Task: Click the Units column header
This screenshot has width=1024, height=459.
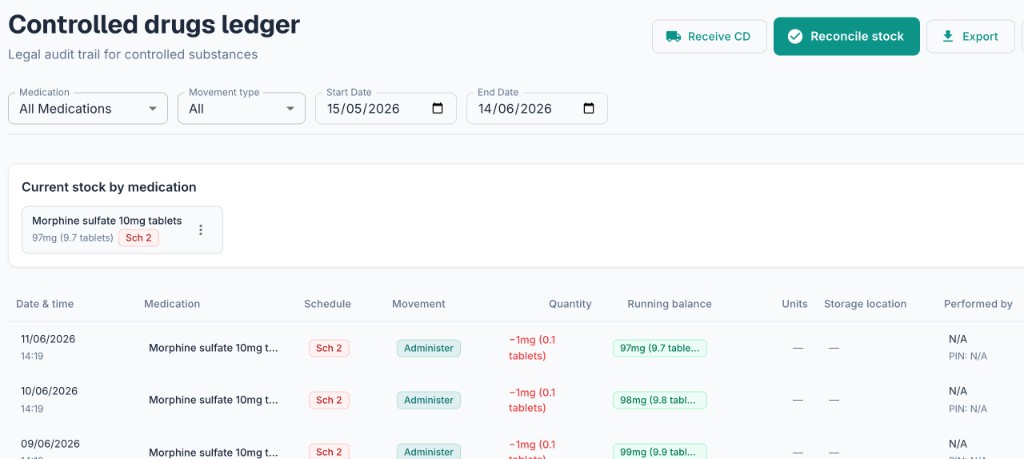Action: tap(795, 304)
